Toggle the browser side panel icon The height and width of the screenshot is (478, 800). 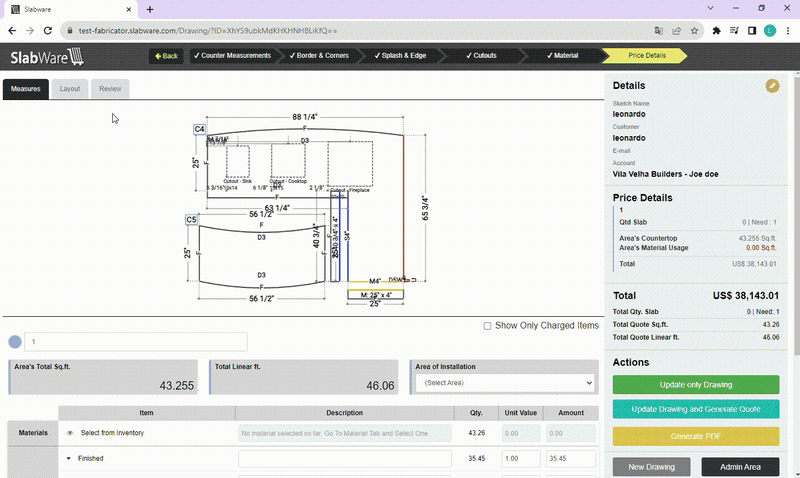(752, 31)
